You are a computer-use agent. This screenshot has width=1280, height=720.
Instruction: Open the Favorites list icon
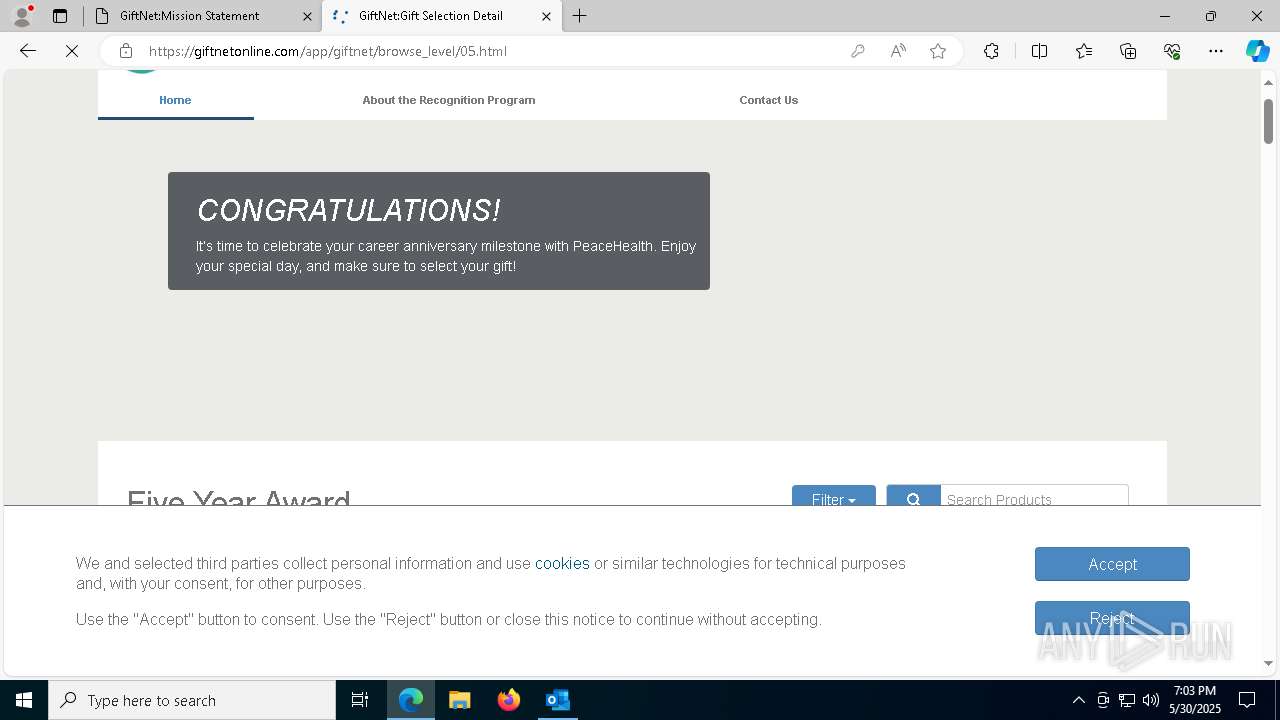[1084, 51]
